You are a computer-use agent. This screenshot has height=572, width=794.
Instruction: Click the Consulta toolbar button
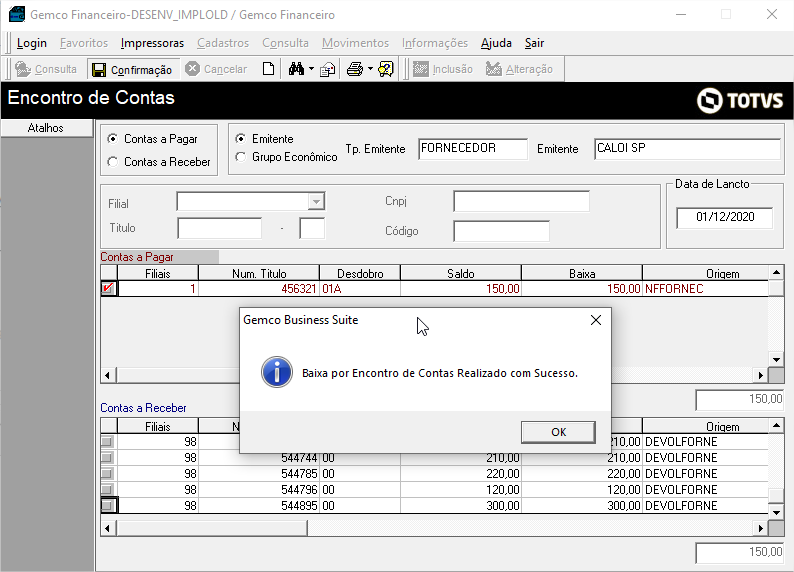[46, 69]
